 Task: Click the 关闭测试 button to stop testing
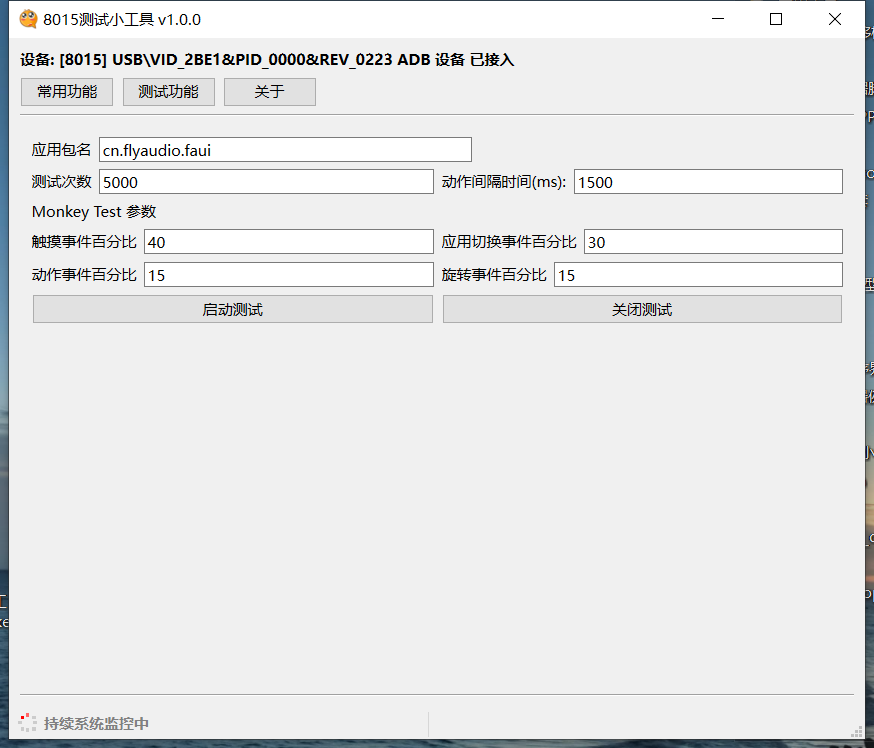coord(641,309)
